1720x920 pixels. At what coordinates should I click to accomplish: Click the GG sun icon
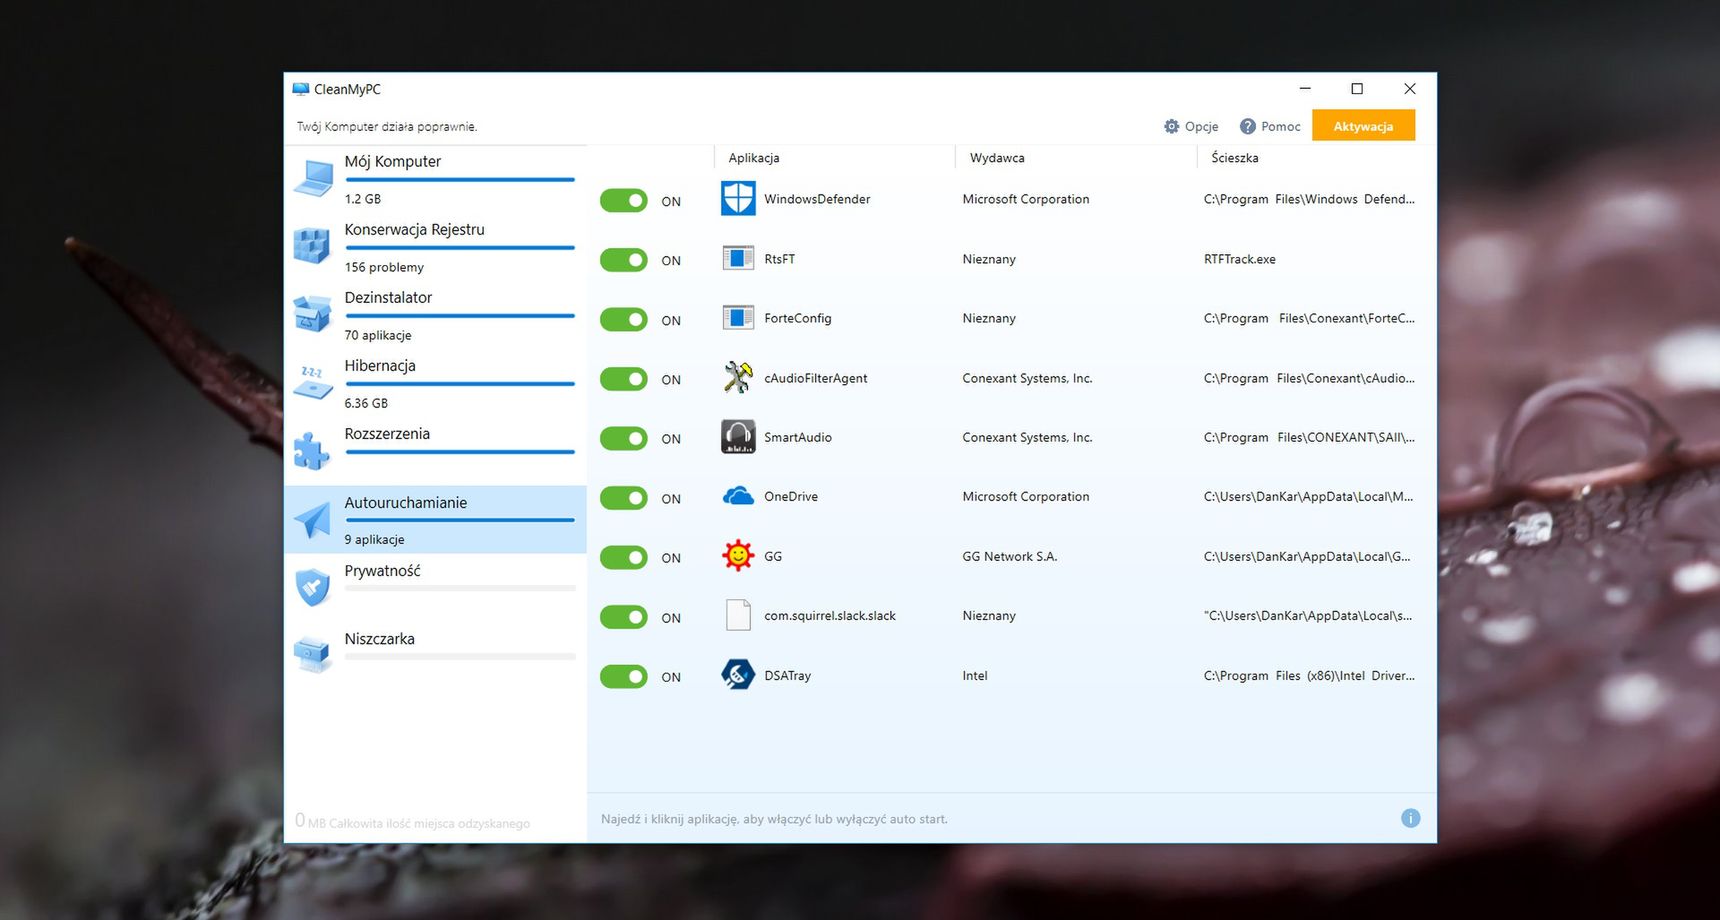(738, 555)
